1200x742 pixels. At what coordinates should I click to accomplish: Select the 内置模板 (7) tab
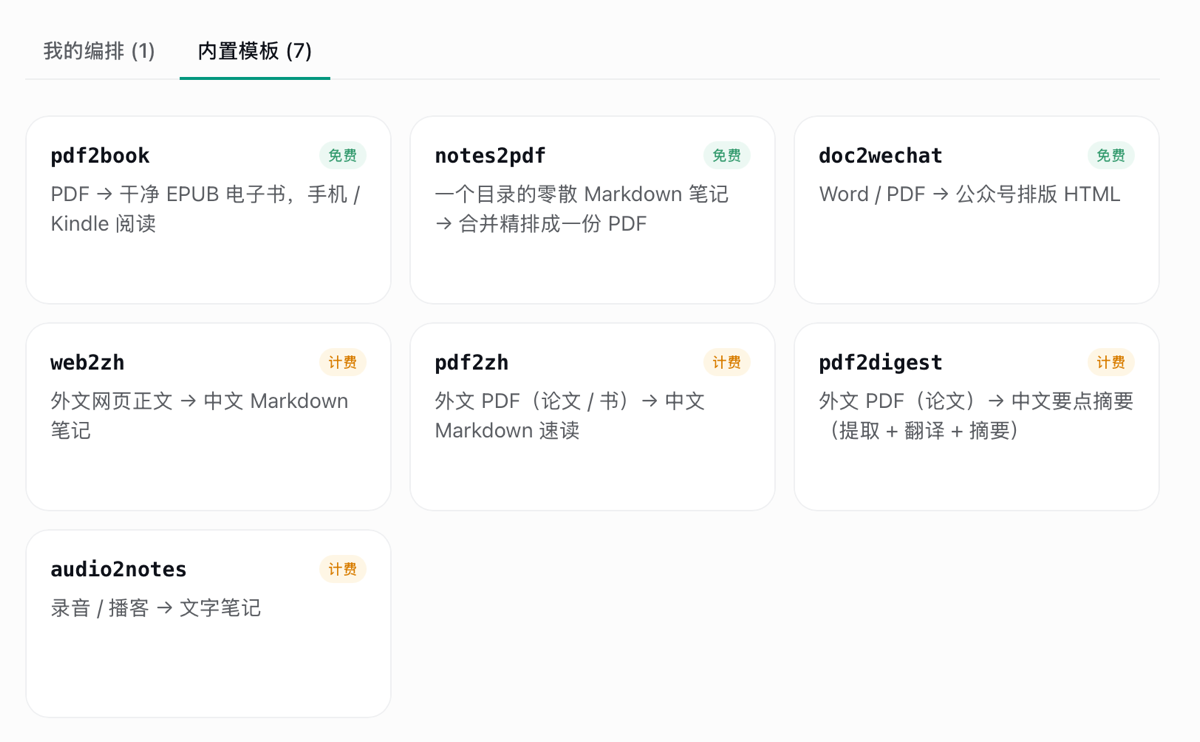255,50
